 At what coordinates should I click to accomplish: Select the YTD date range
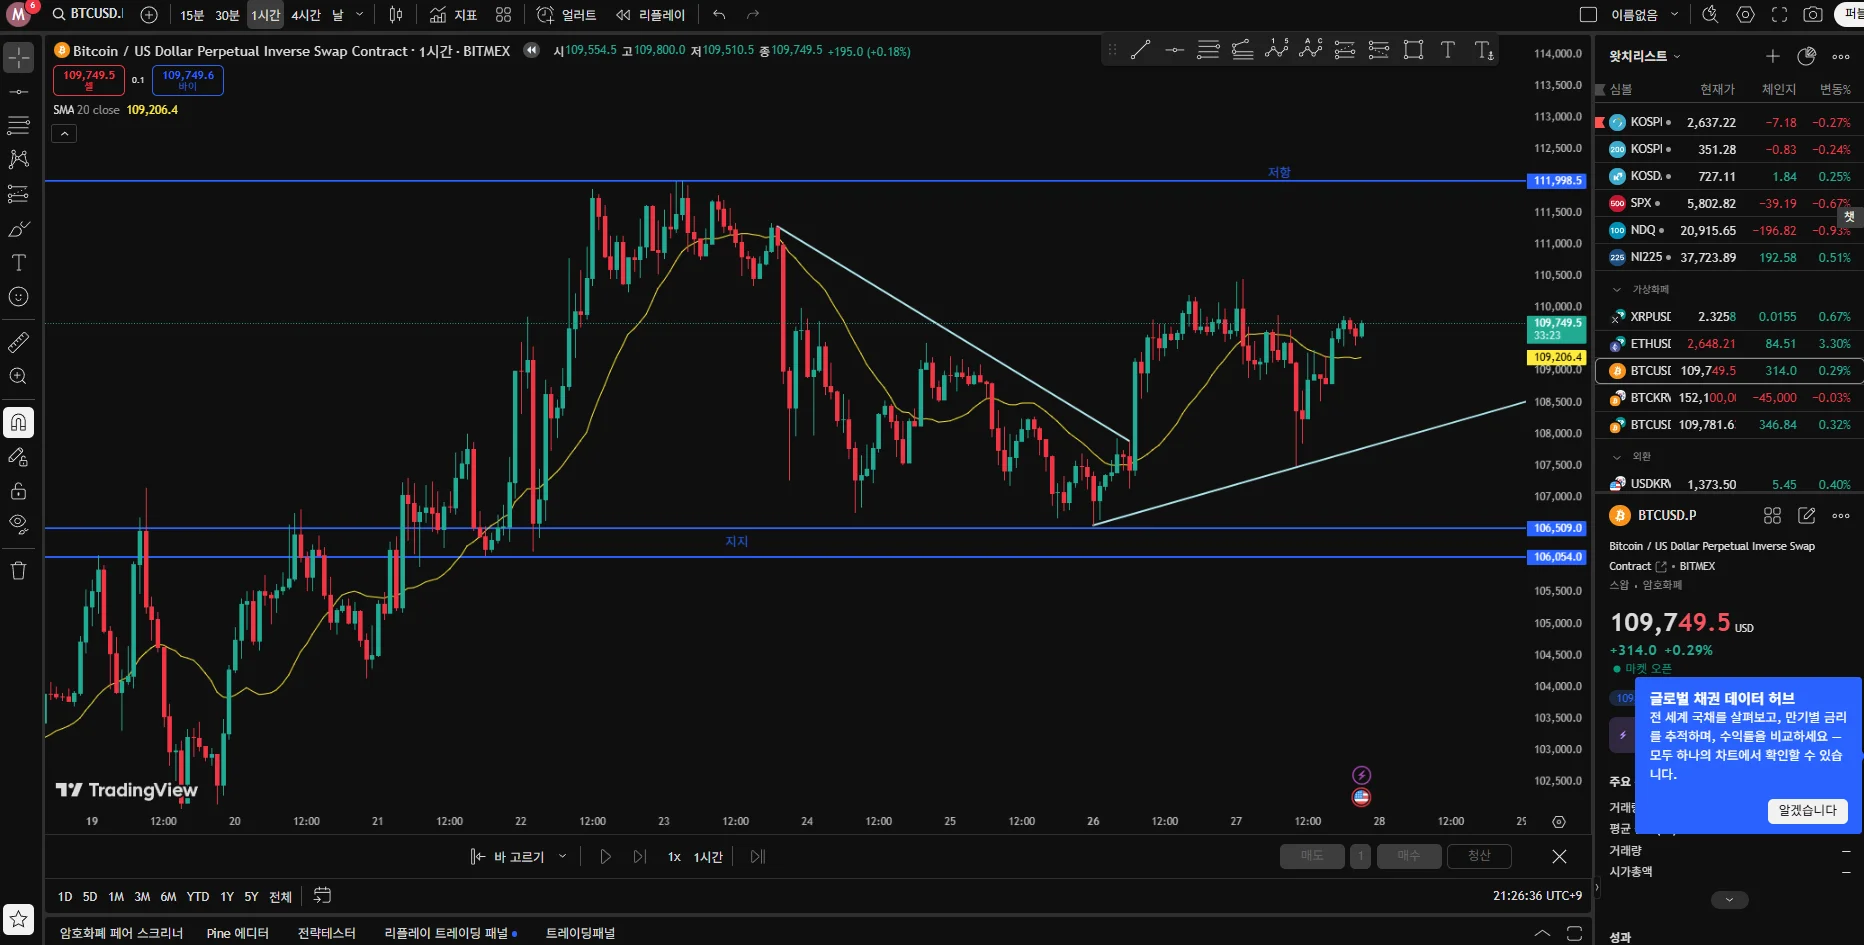pyautogui.click(x=198, y=896)
